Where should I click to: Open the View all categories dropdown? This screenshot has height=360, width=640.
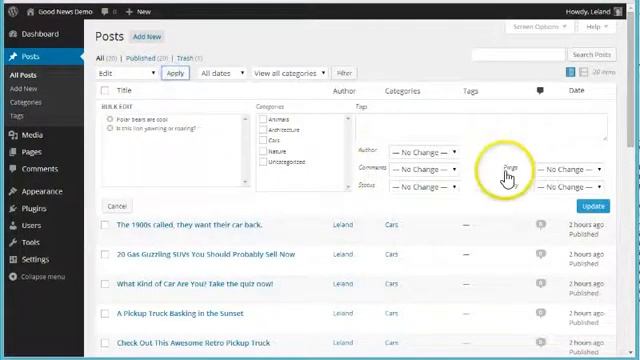pos(289,73)
